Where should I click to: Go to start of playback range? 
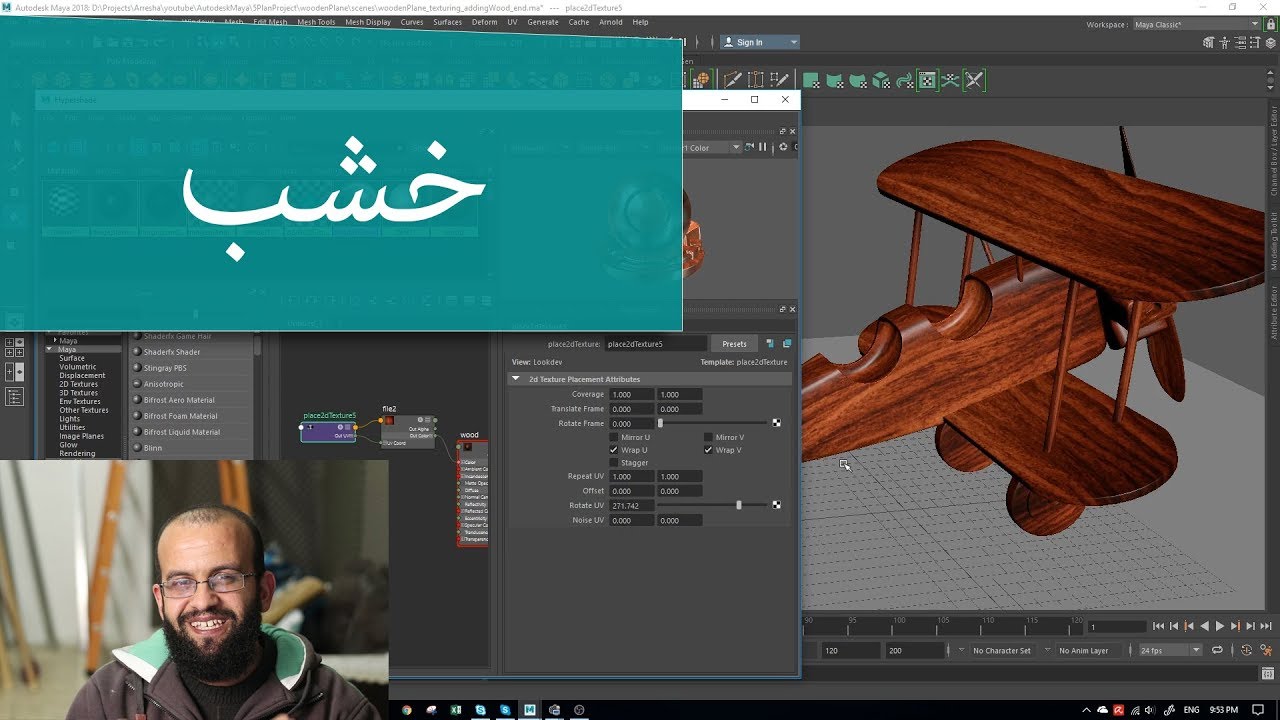(1158, 626)
